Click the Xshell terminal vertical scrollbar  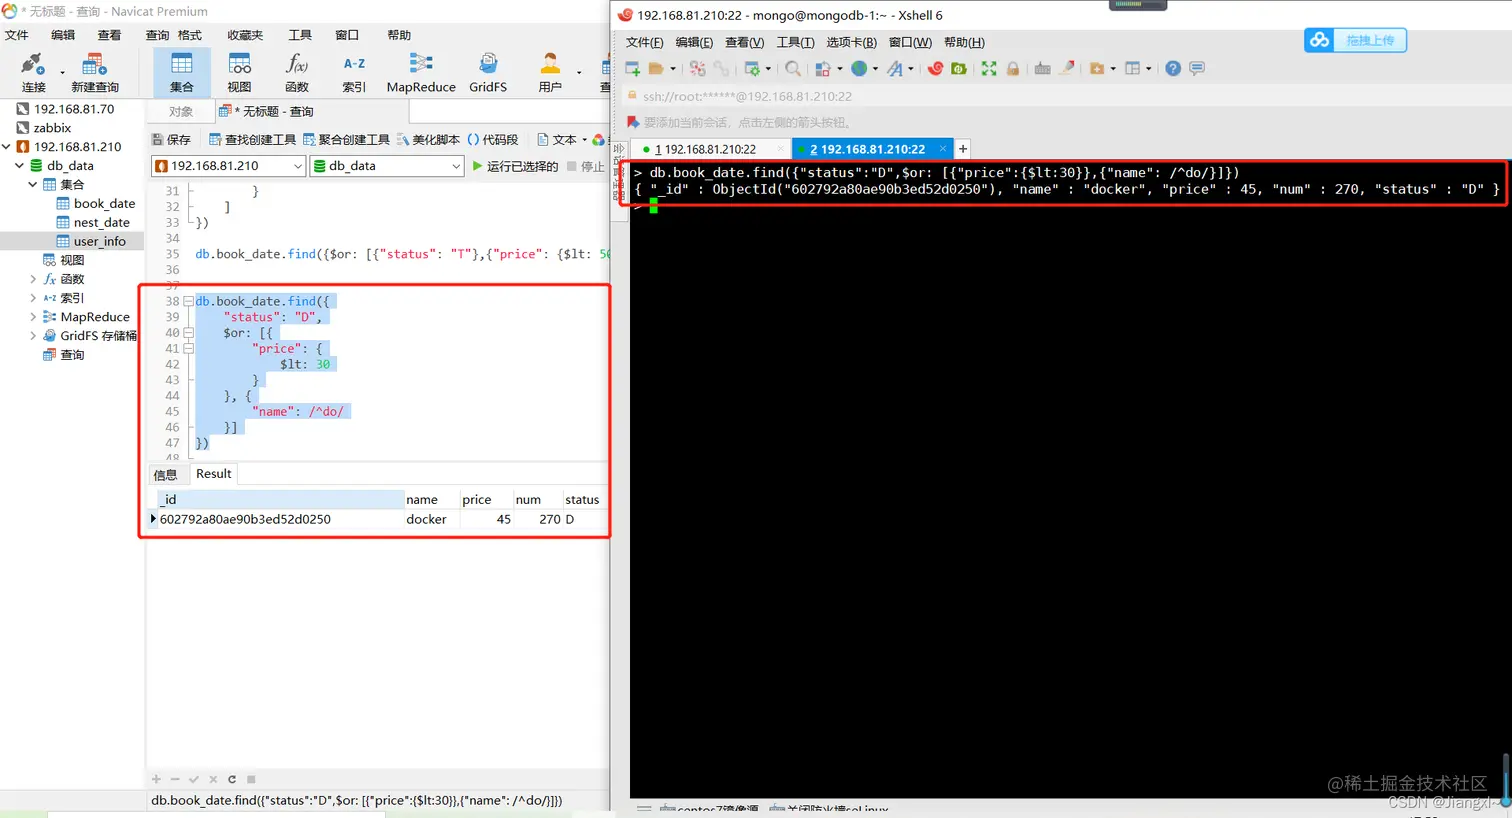click(x=1505, y=780)
